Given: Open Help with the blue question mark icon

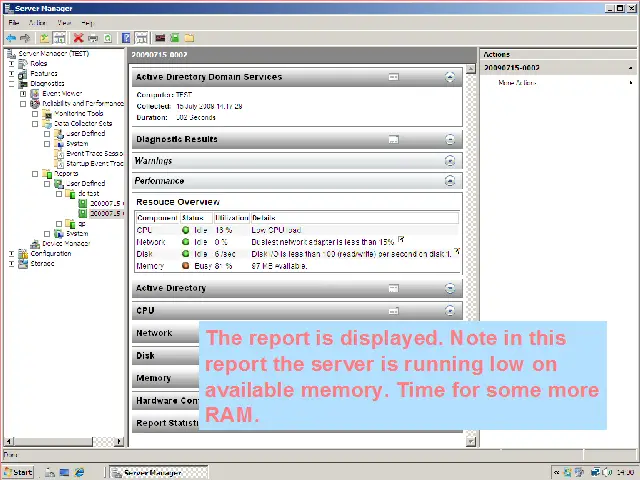Looking at the screenshot, I should point(126,38).
